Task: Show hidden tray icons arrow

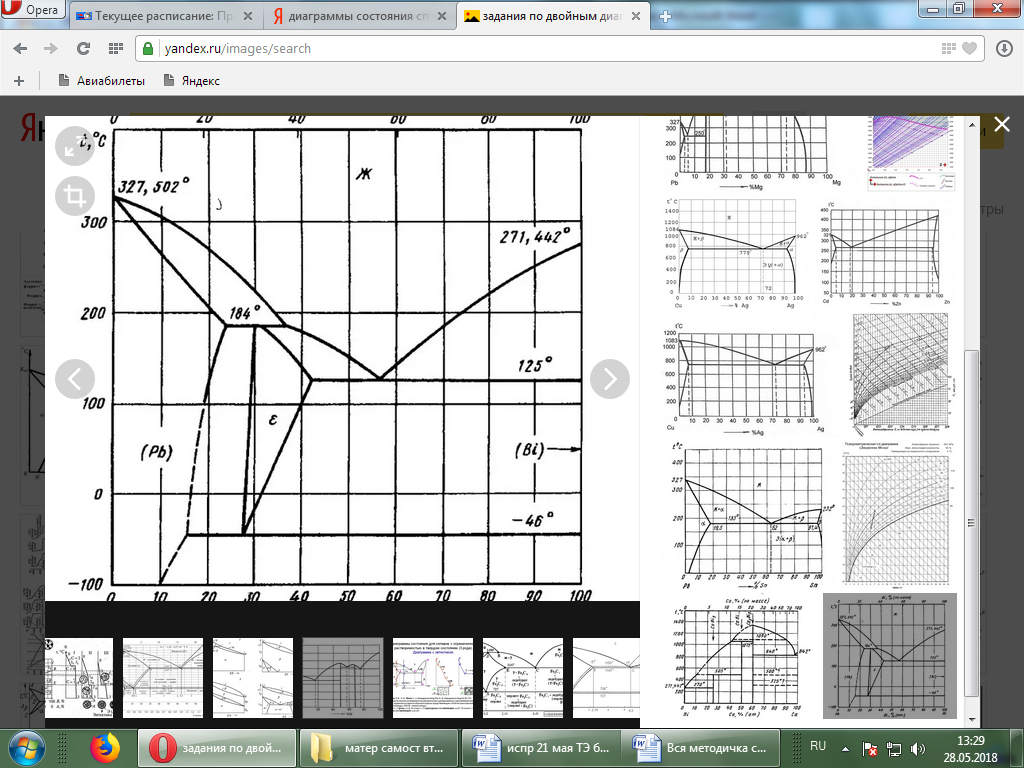Action: [x=846, y=749]
